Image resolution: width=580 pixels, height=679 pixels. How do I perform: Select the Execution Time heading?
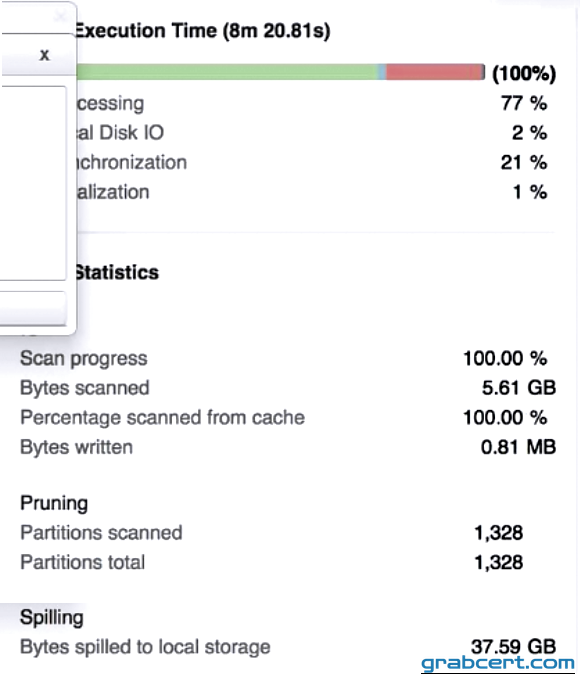click(x=203, y=31)
